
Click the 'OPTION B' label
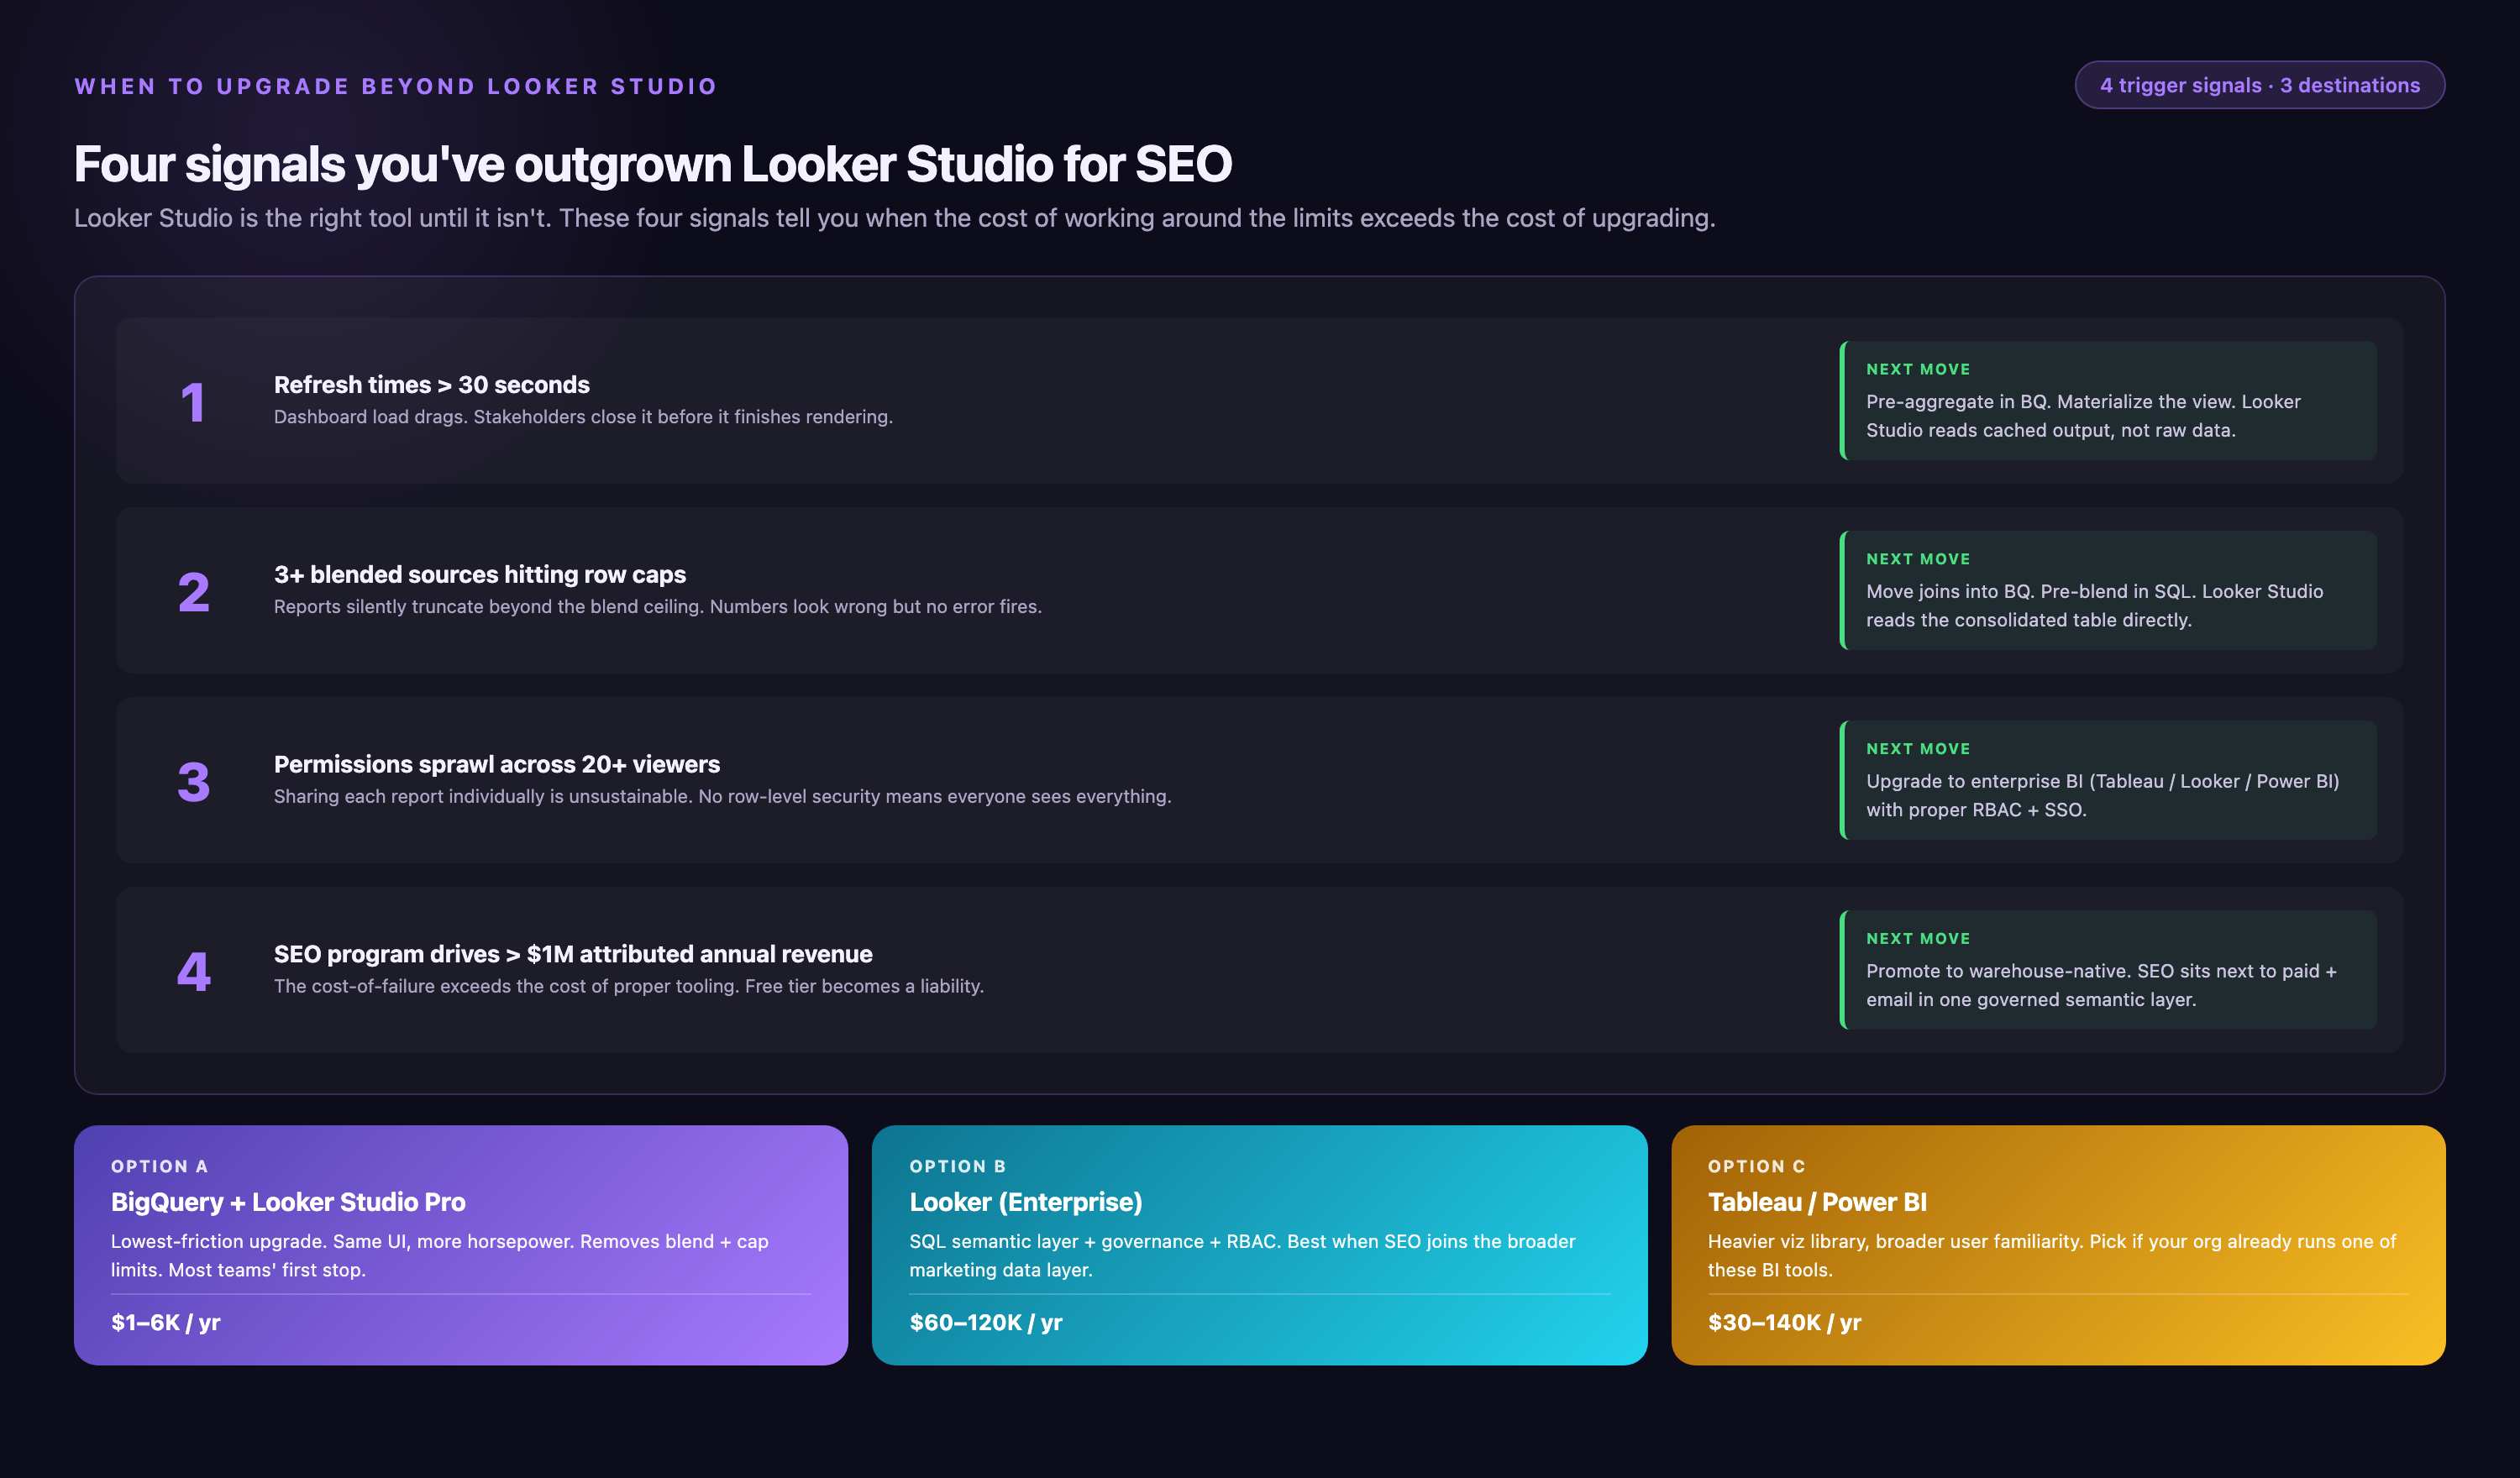tap(958, 1167)
